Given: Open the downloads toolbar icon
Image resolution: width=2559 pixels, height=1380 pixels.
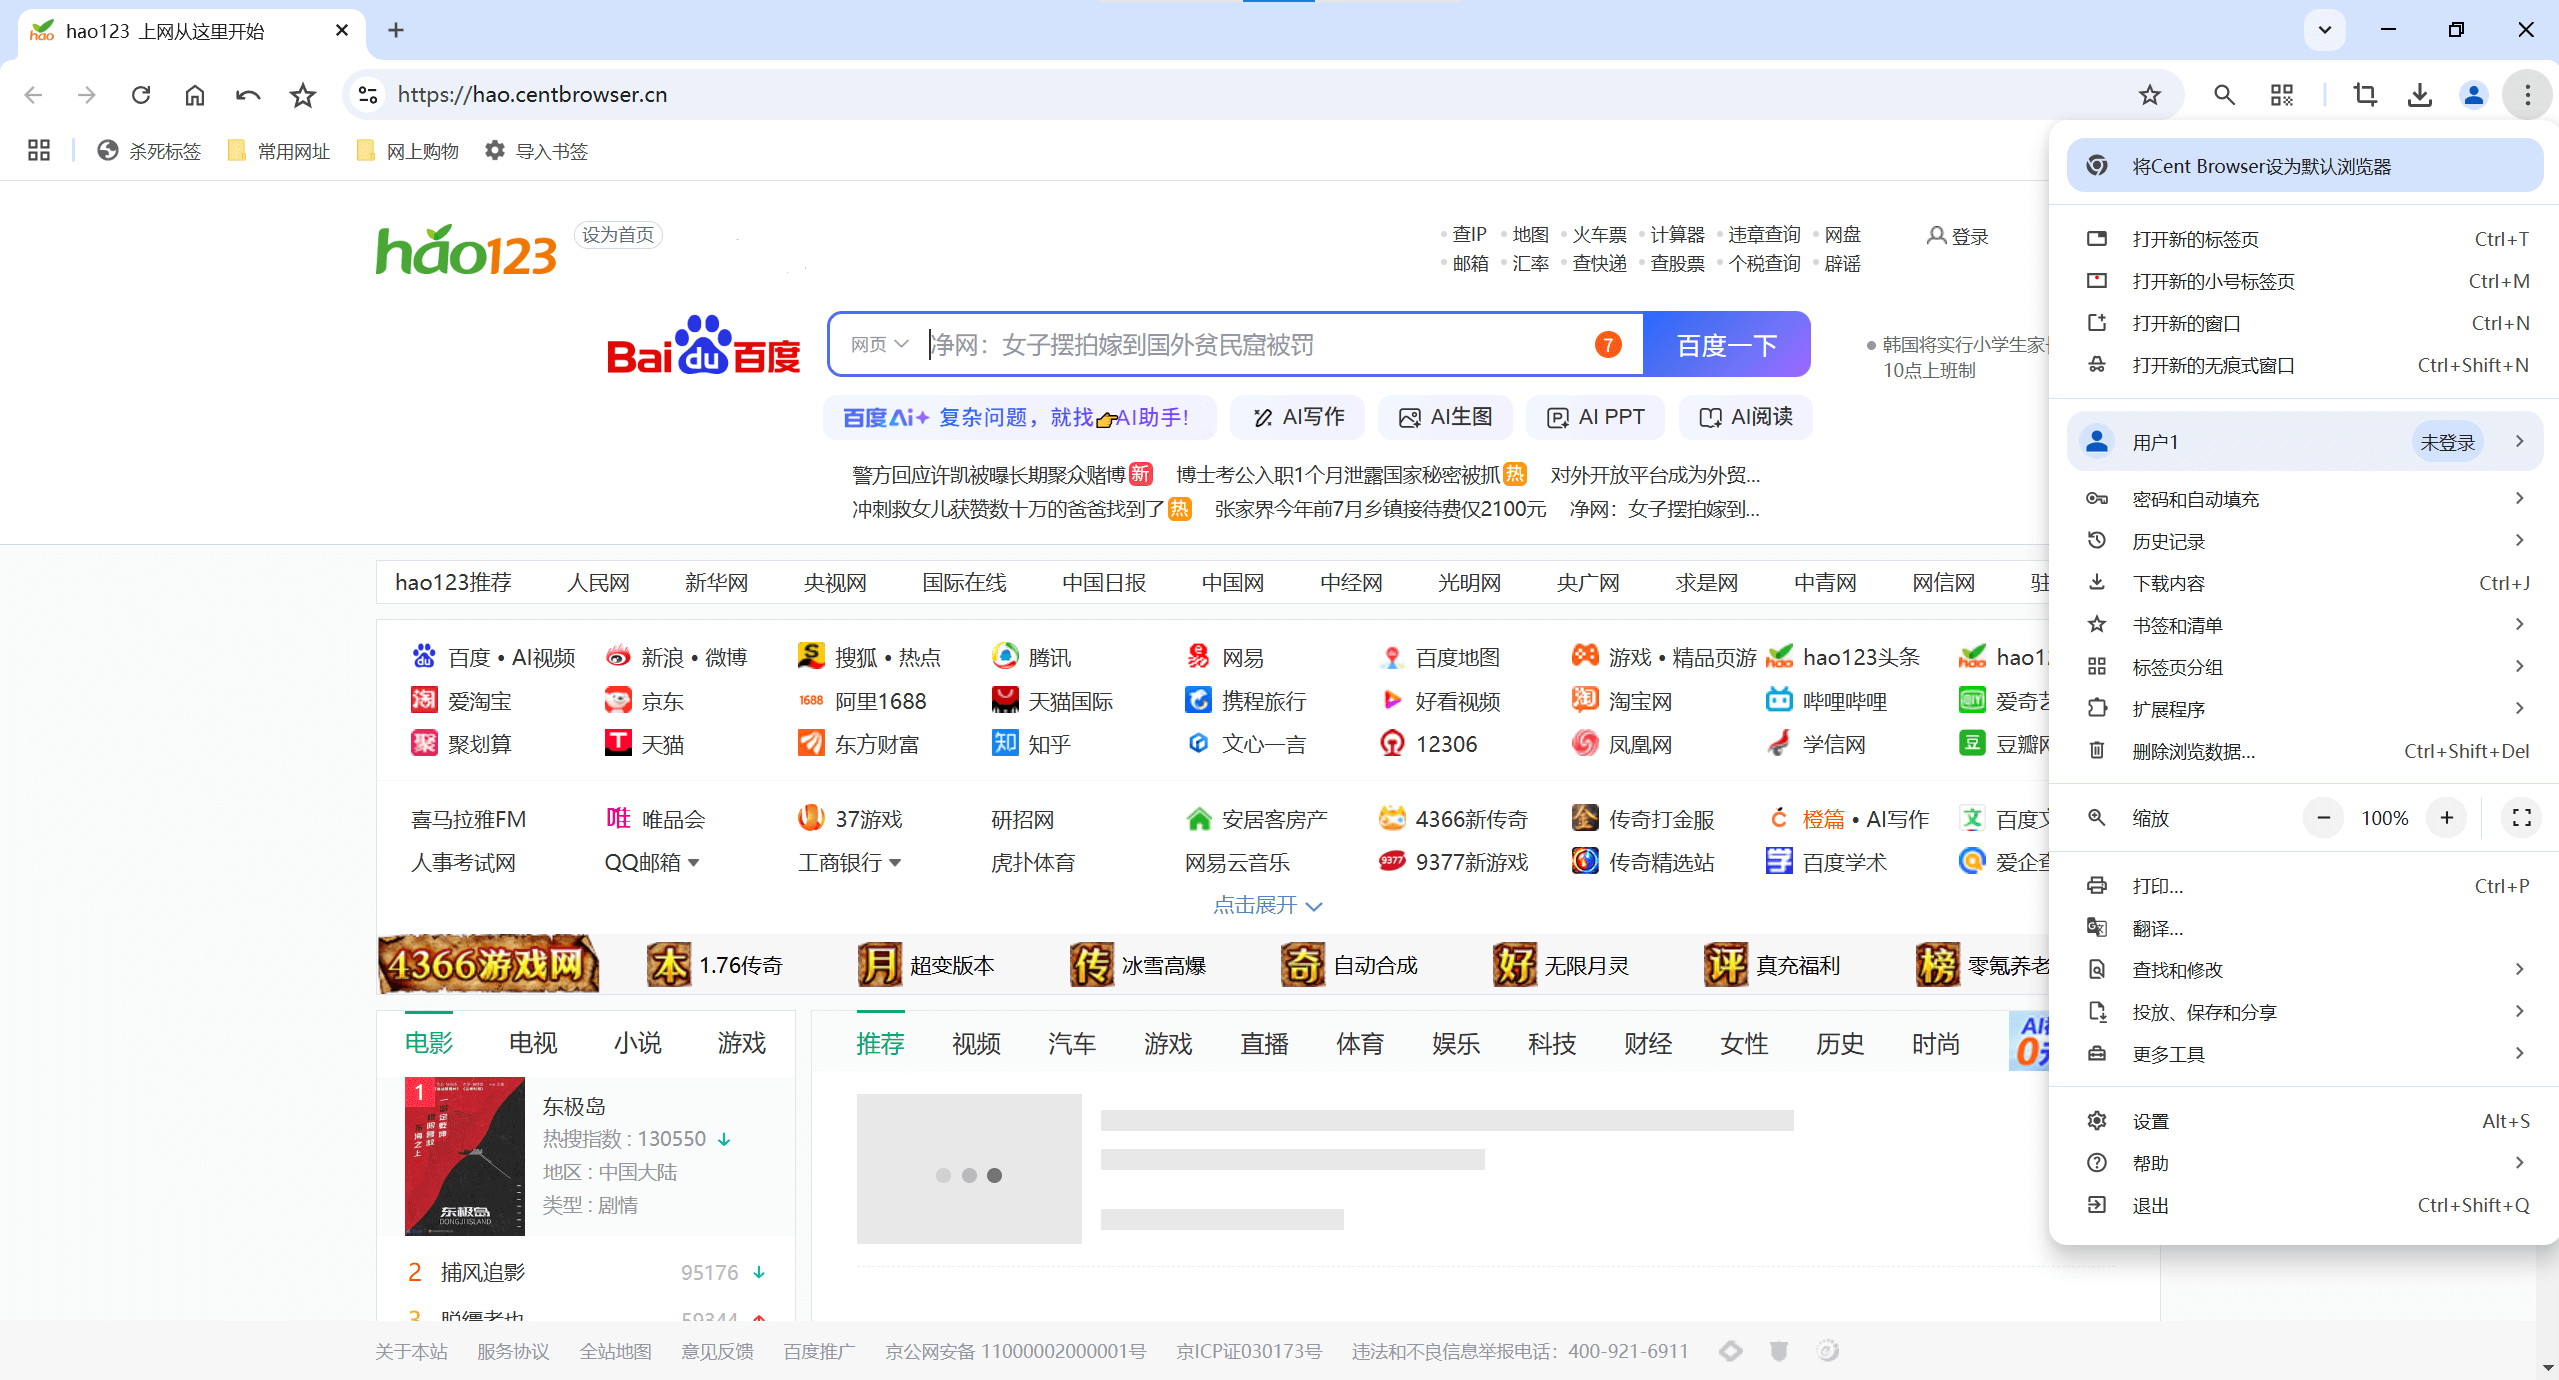Looking at the screenshot, I should click(2419, 95).
